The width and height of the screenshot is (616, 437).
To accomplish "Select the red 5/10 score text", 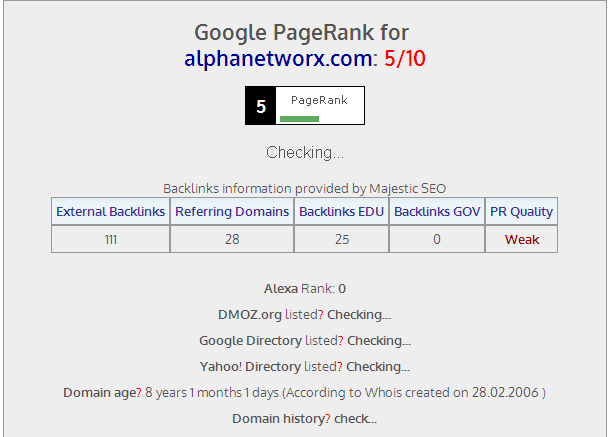I will [405, 59].
